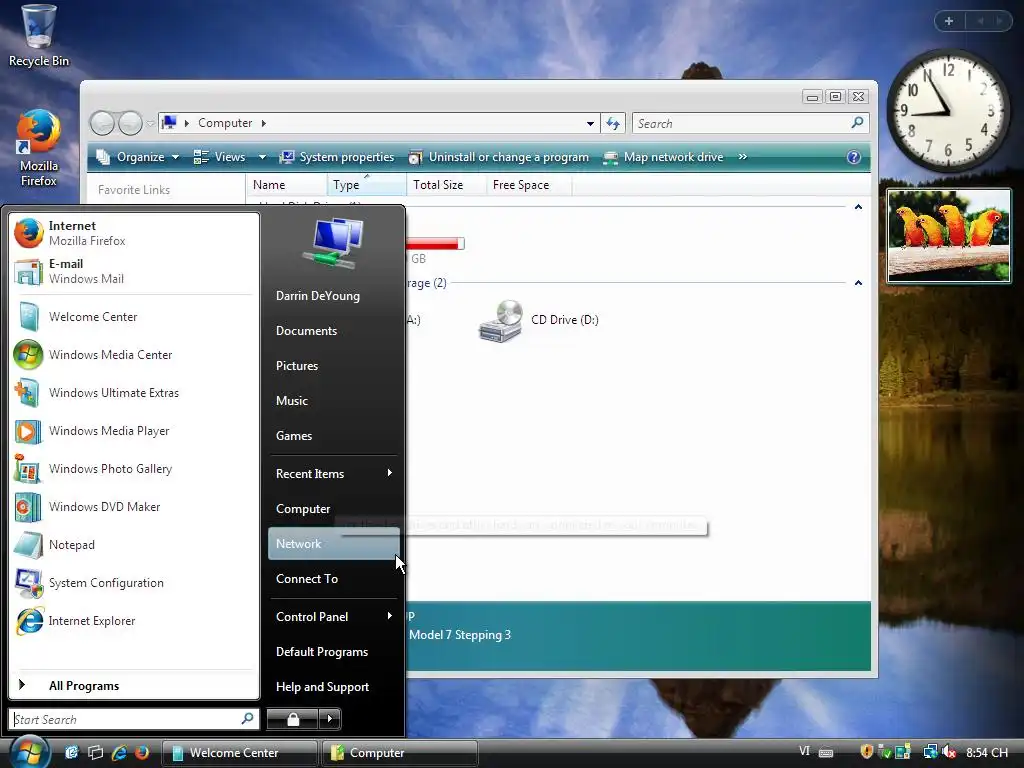Click Switch between windows quick launch icon
The height and width of the screenshot is (768, 1024).
[95, 752]
